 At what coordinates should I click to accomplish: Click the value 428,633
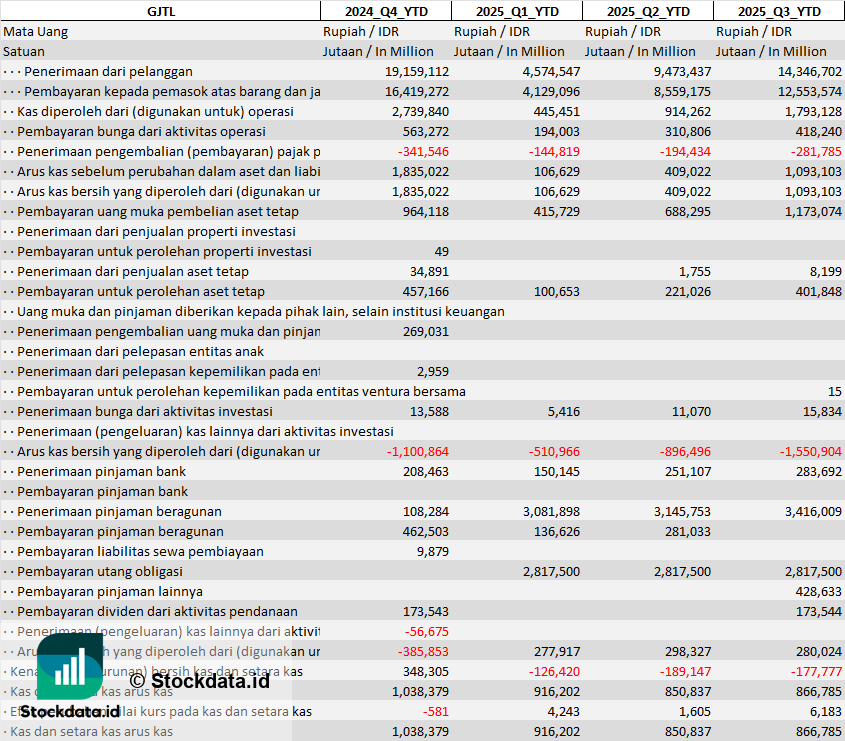coord(819,592)
